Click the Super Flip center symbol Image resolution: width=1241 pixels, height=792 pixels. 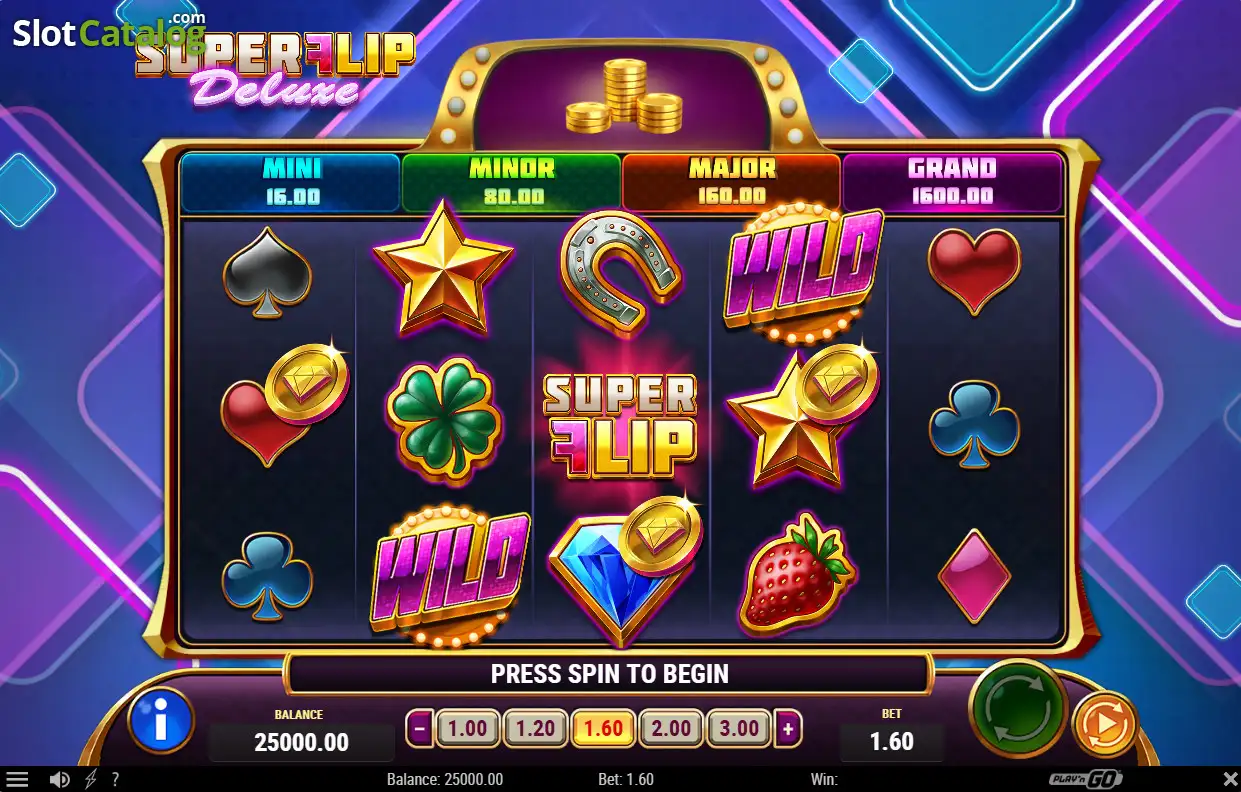[620, 424]
